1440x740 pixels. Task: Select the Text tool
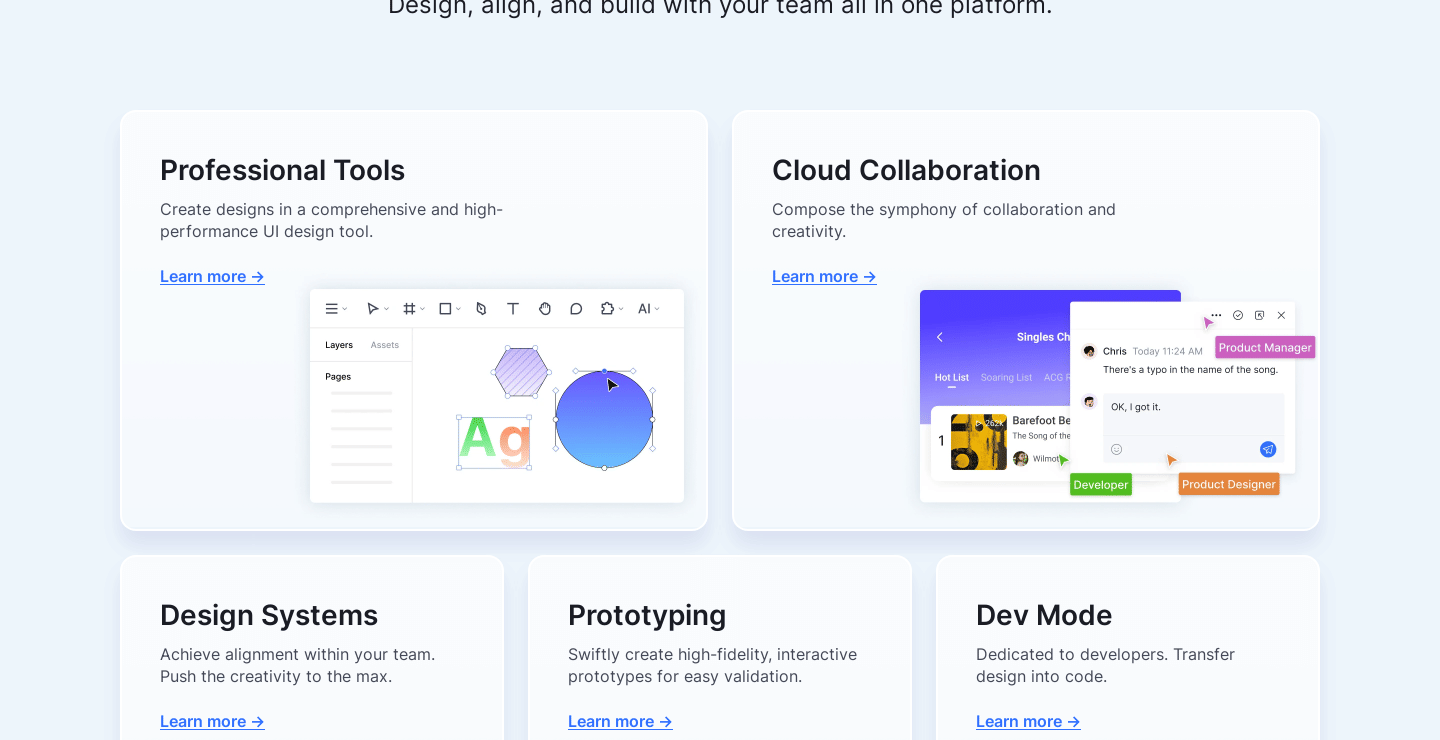pyautogui.click(x=513, y=308)
